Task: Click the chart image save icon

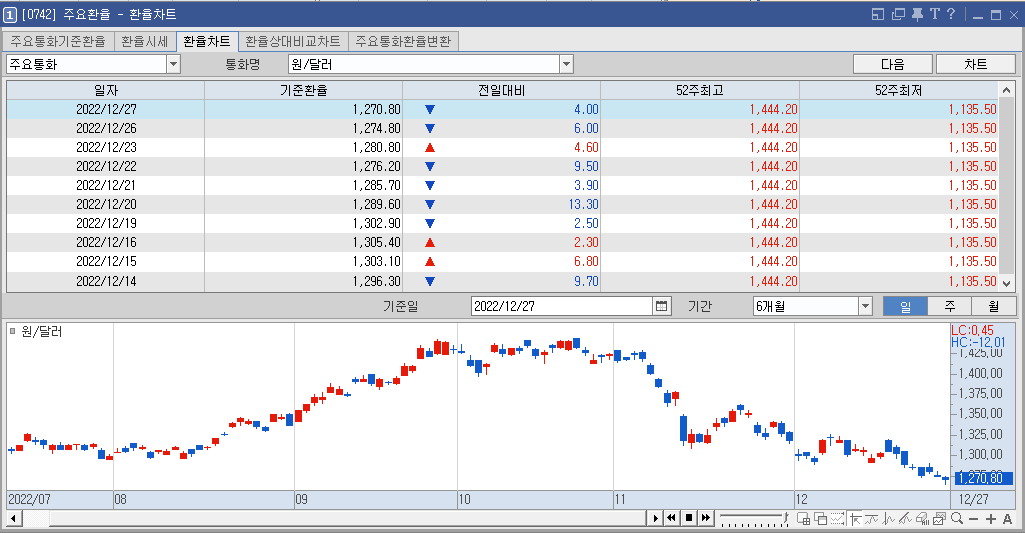Action: coord(939,519)
